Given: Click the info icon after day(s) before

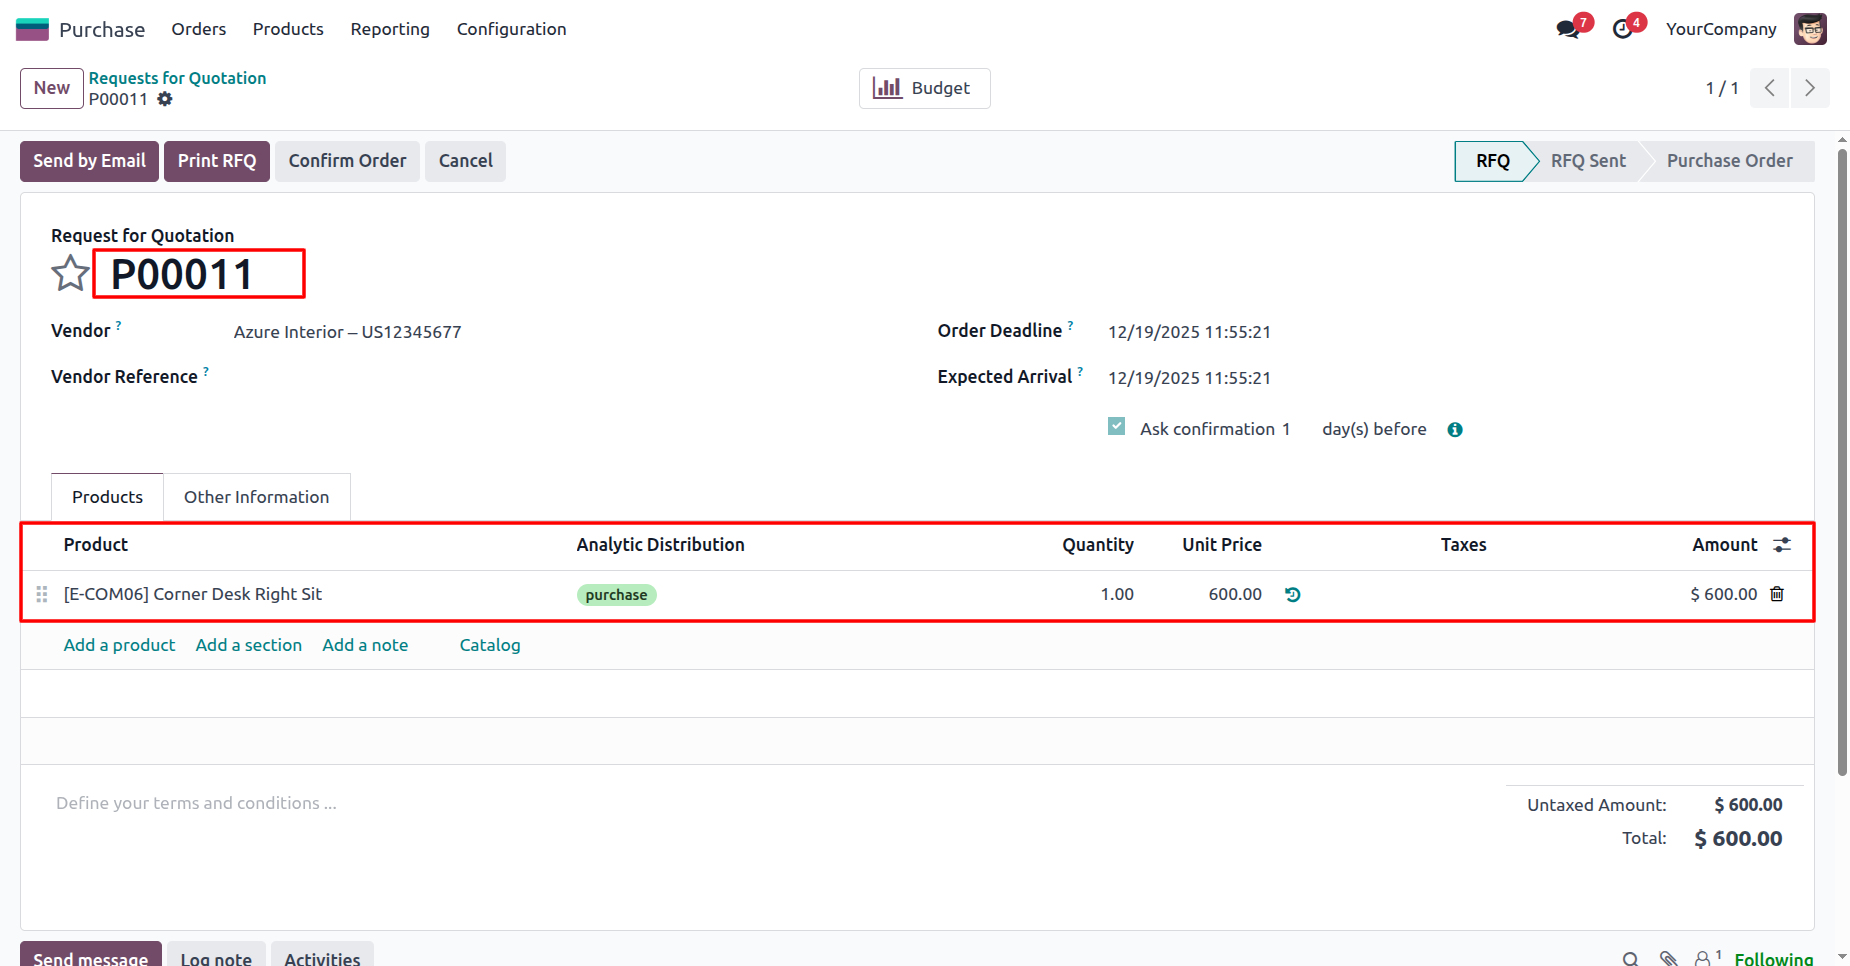Looking at the screenshot, I should pos(1455,430).
